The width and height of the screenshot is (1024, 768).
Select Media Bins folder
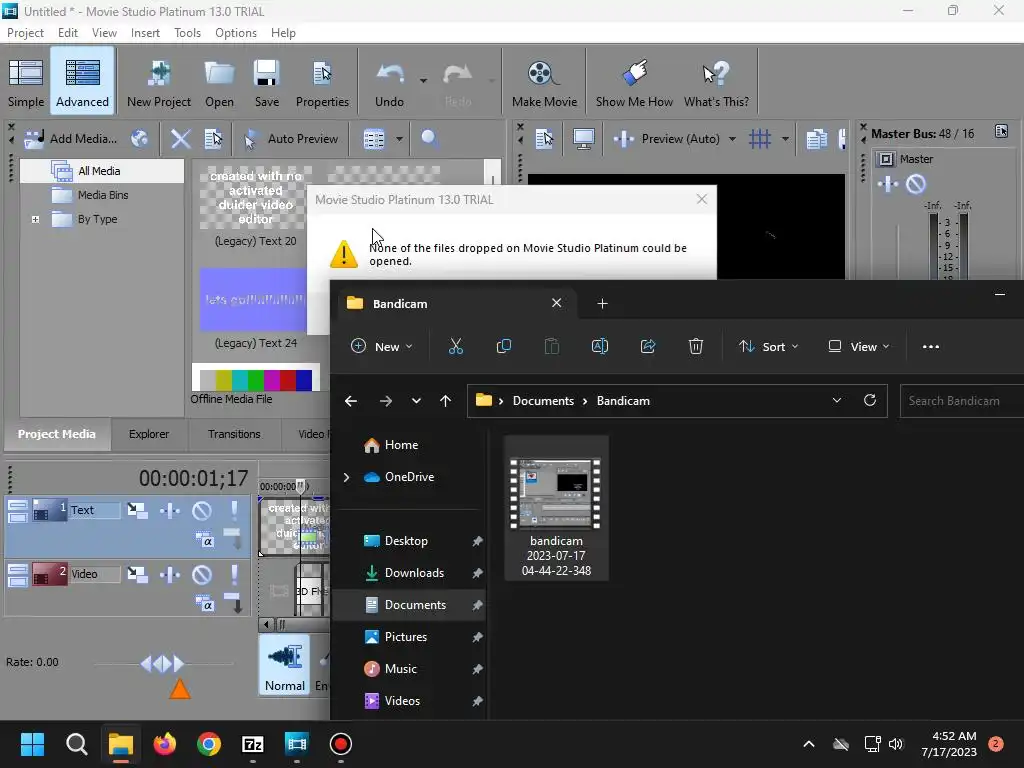coord(103,195)
